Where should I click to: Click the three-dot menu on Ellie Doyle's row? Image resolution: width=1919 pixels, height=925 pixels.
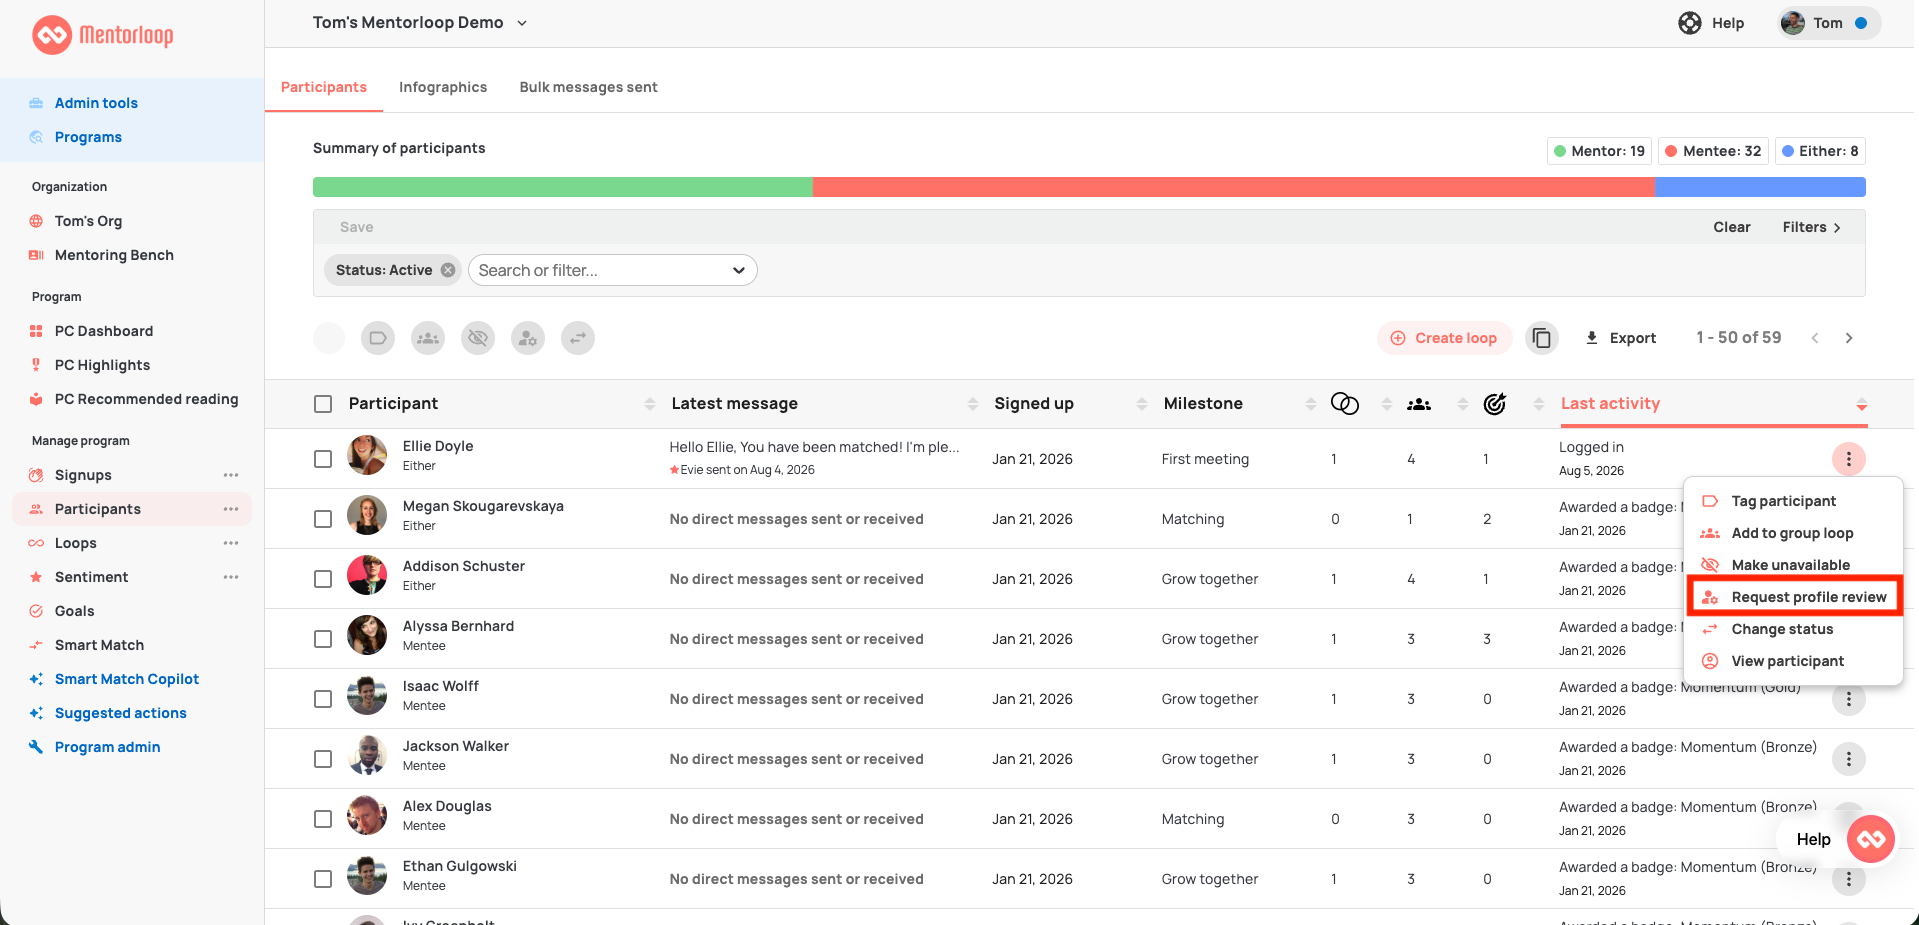(x=1849, y=459)
